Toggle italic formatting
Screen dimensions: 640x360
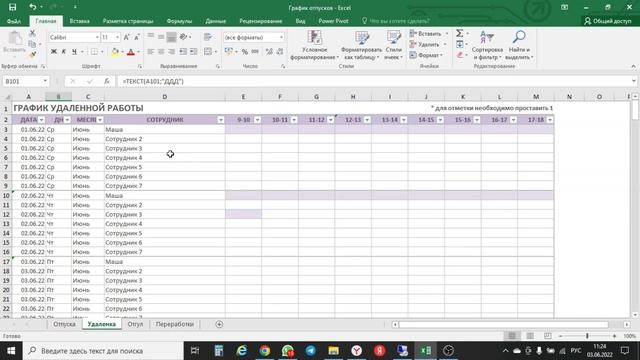[x=64, y=52]
